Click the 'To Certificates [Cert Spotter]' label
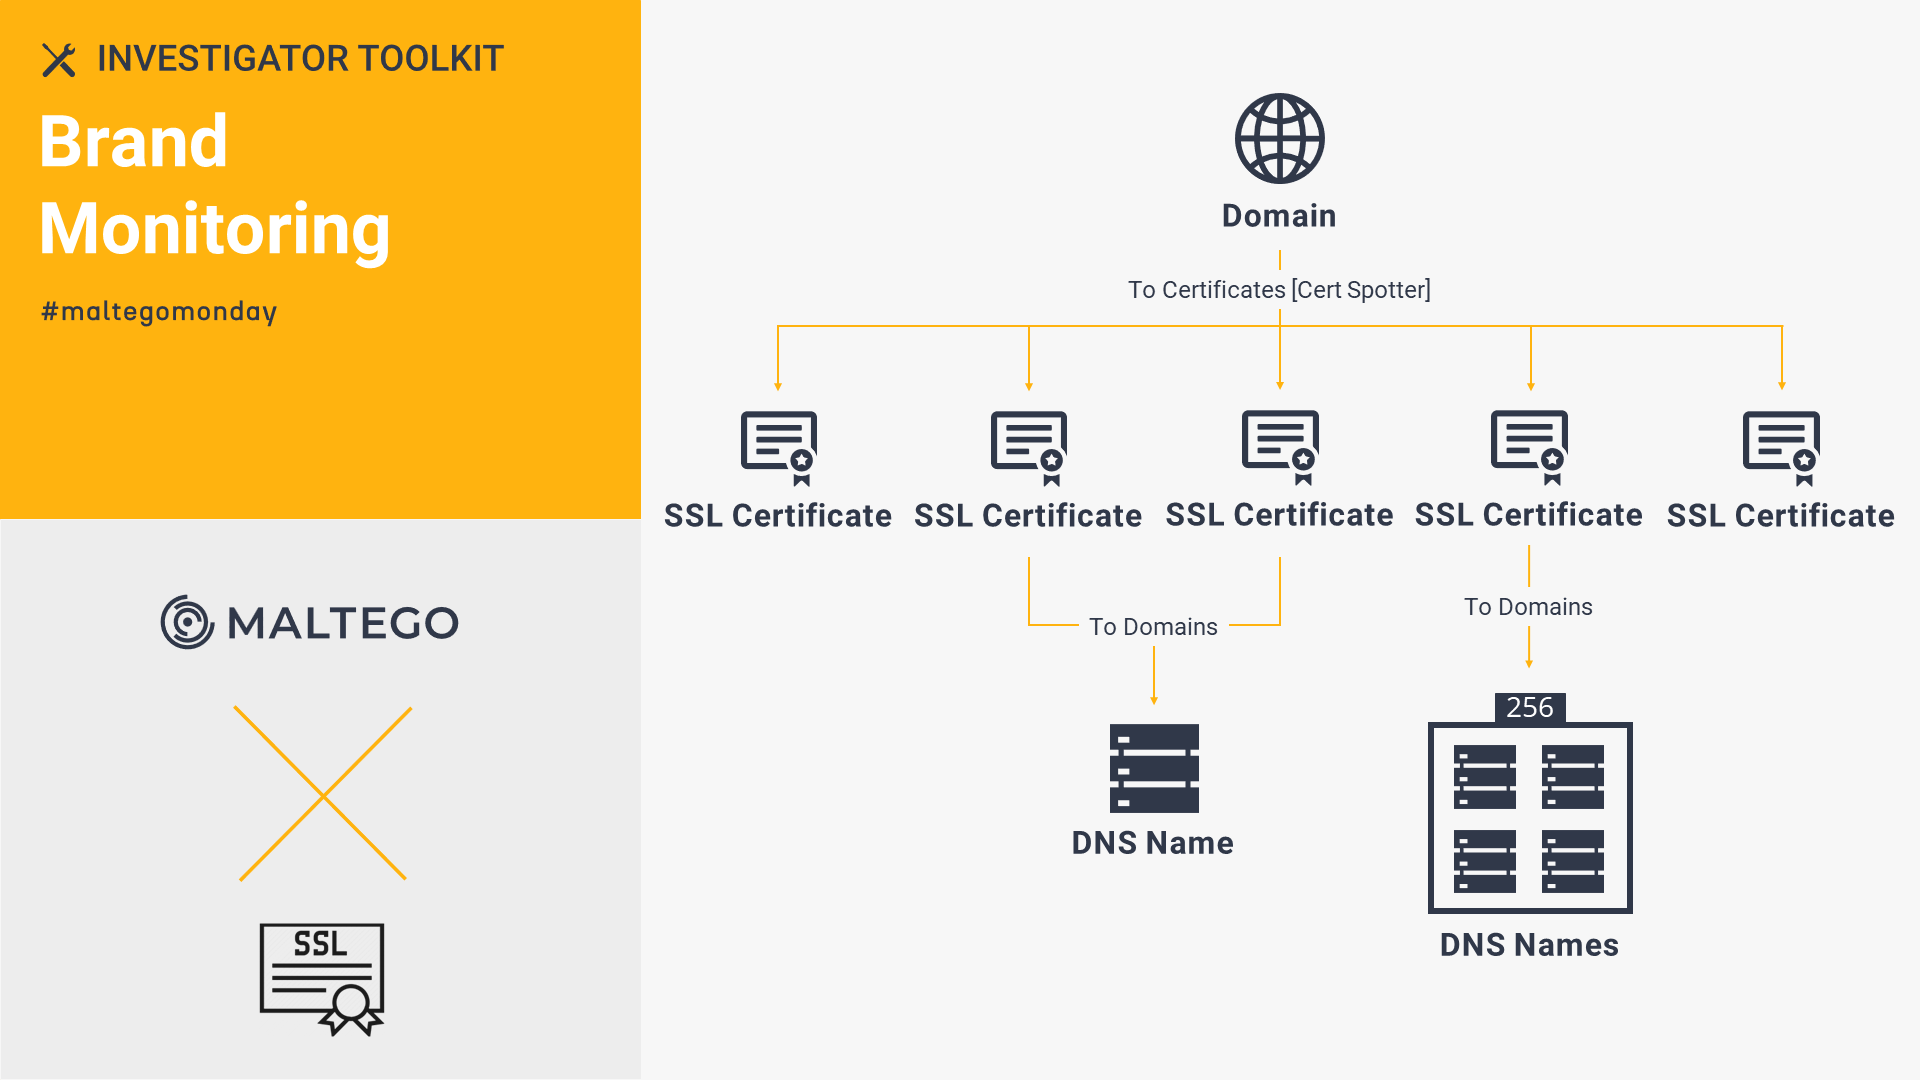Screen dimensions: 1920x1080 click(1279, 290)
